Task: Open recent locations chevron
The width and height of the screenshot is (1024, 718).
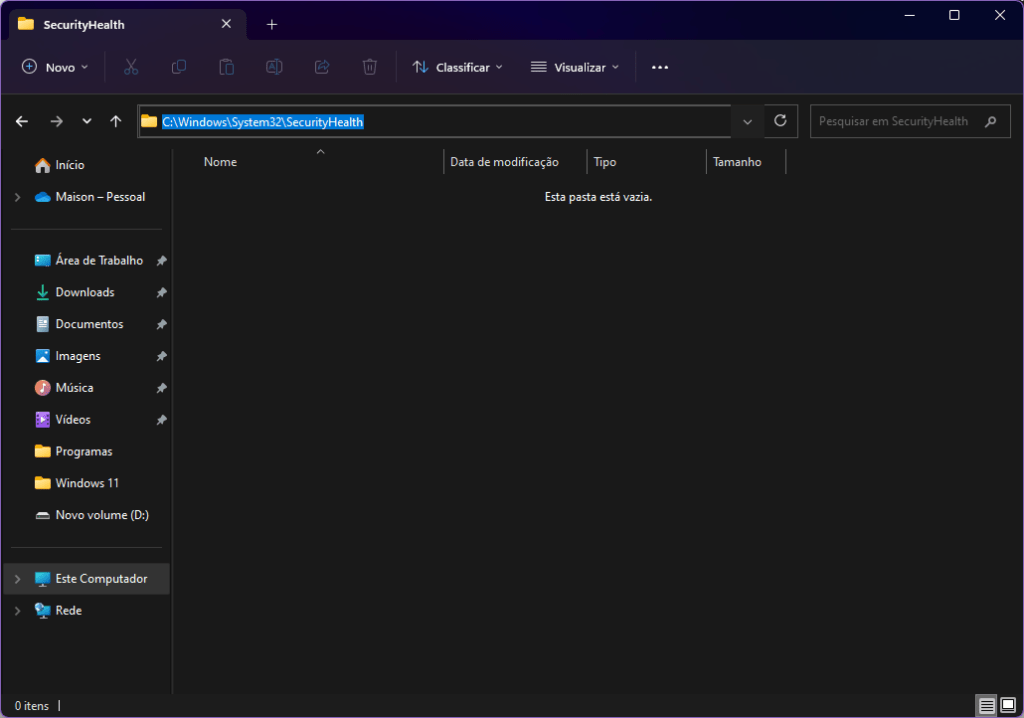Action: (x=87, y=122)
